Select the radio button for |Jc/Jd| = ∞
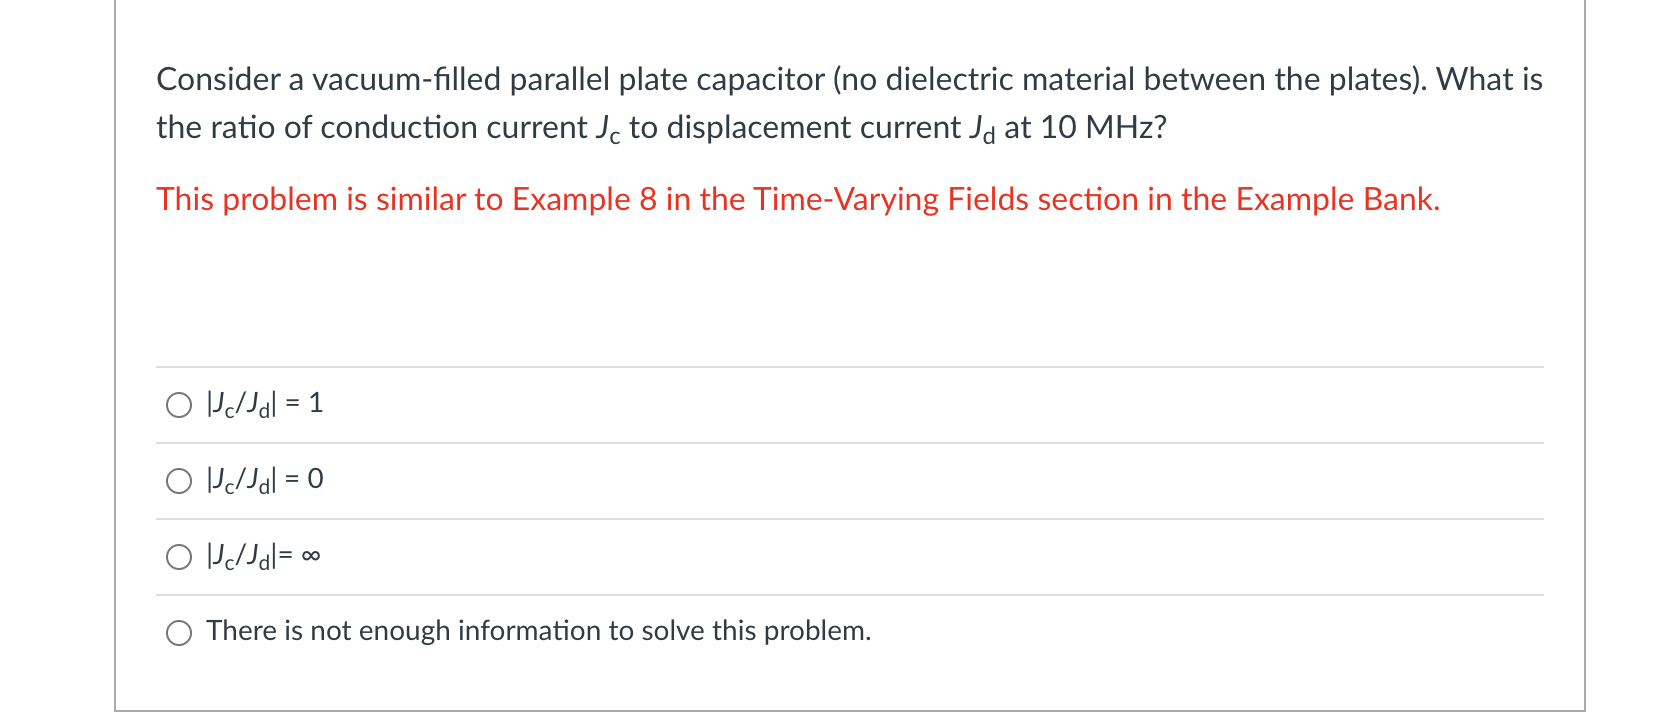 coord(180,557)
